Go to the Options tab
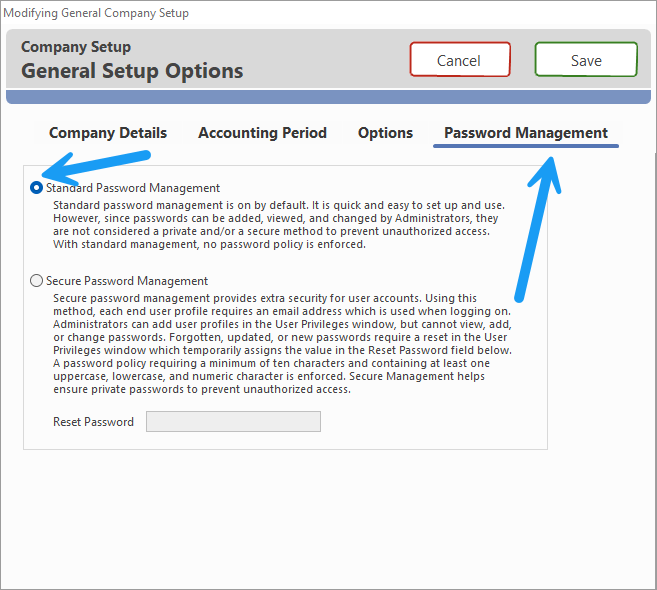The image size is (657, 590). [385, 133]
